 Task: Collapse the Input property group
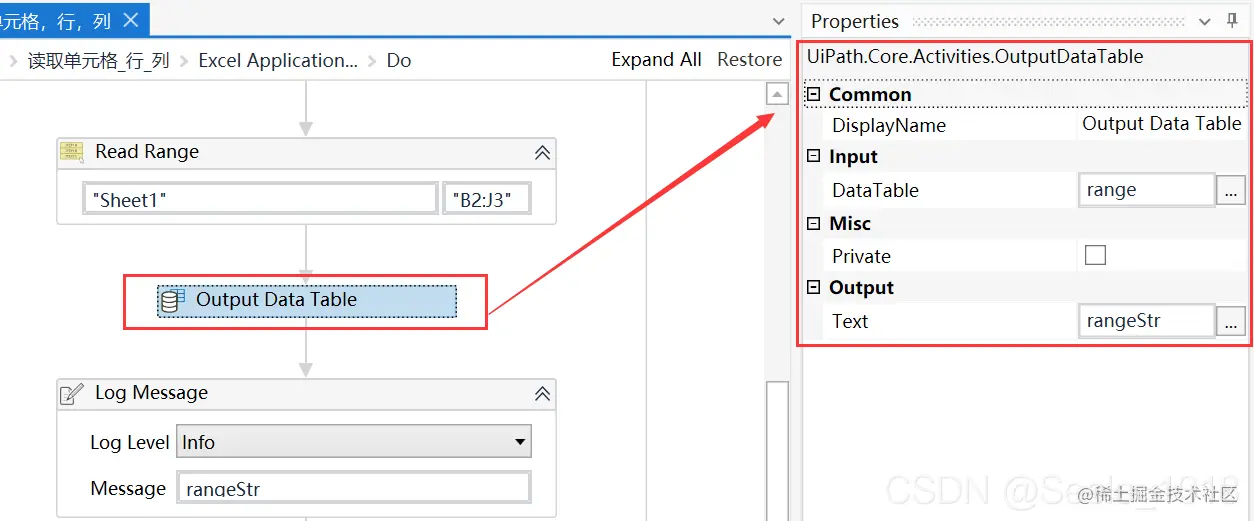tap(814, 156)
